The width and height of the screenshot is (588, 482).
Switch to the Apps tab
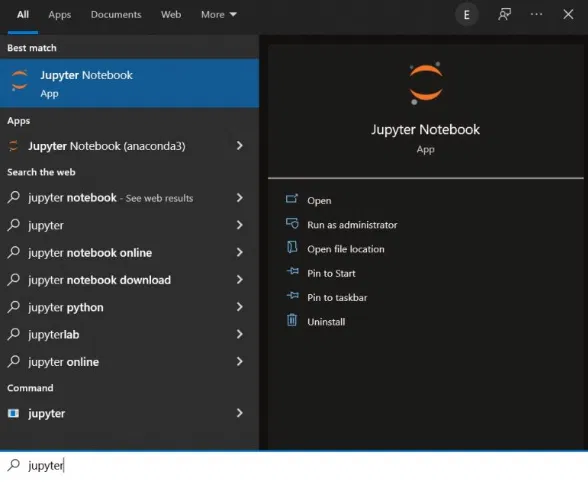(60, 15)
